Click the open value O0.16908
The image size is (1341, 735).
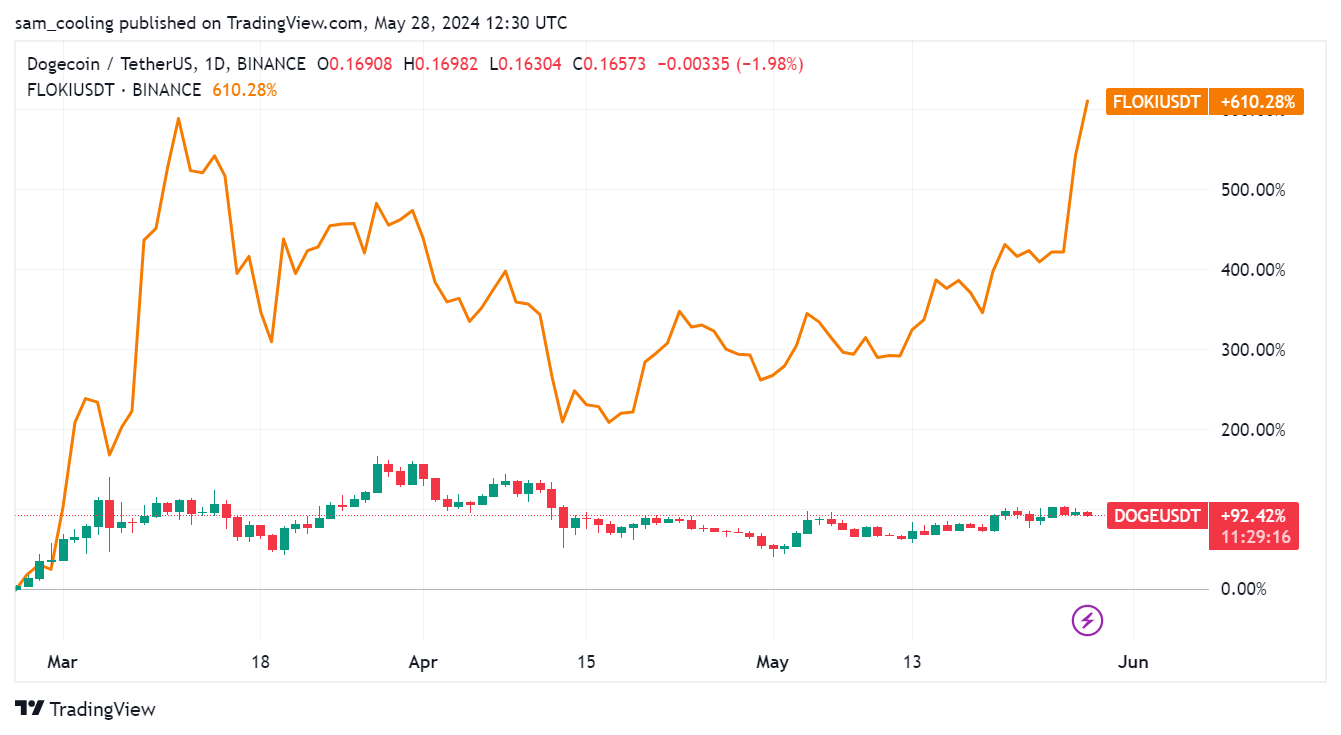(356, 64)
